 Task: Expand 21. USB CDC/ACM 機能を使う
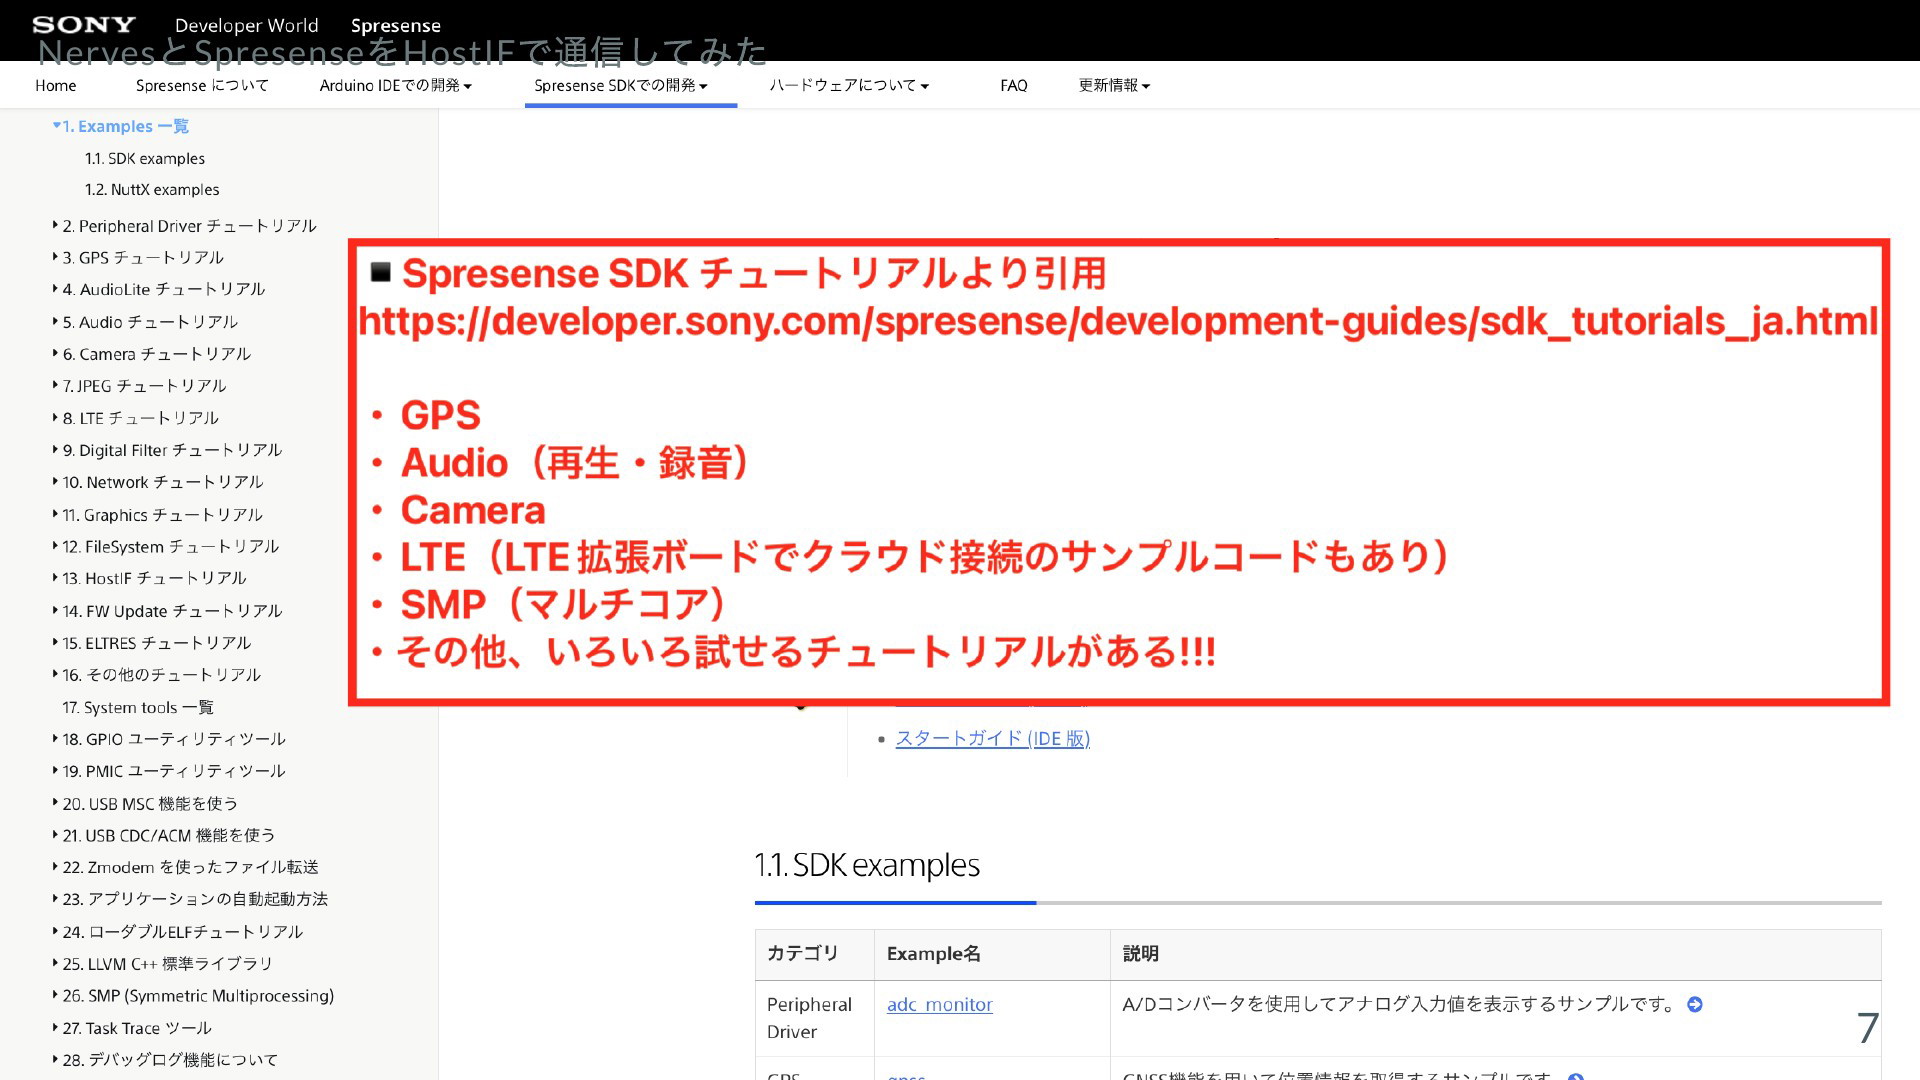(x=164, y=835)
